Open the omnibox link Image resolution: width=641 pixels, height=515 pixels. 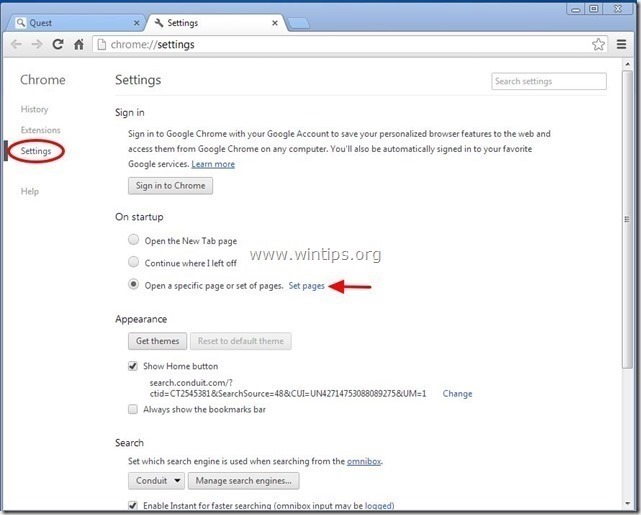click(x=364, y=461)
